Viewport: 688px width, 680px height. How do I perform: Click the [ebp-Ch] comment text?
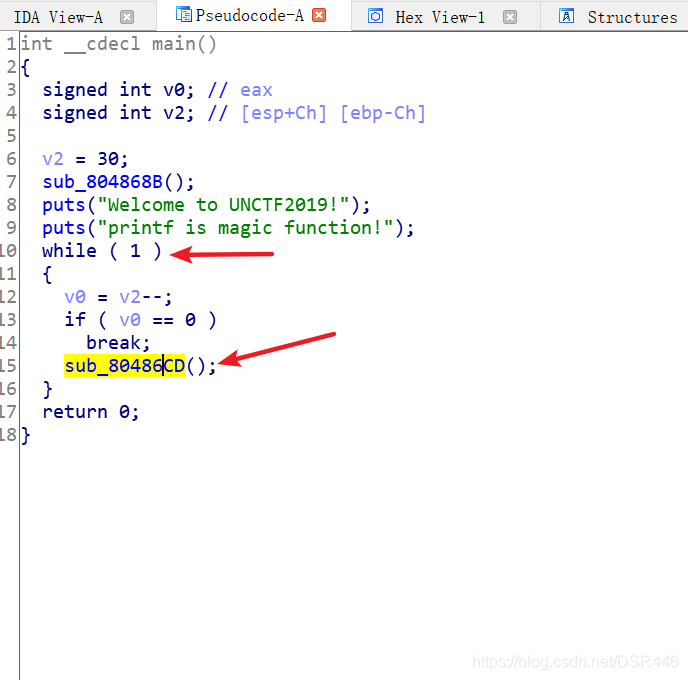point(383,113)
